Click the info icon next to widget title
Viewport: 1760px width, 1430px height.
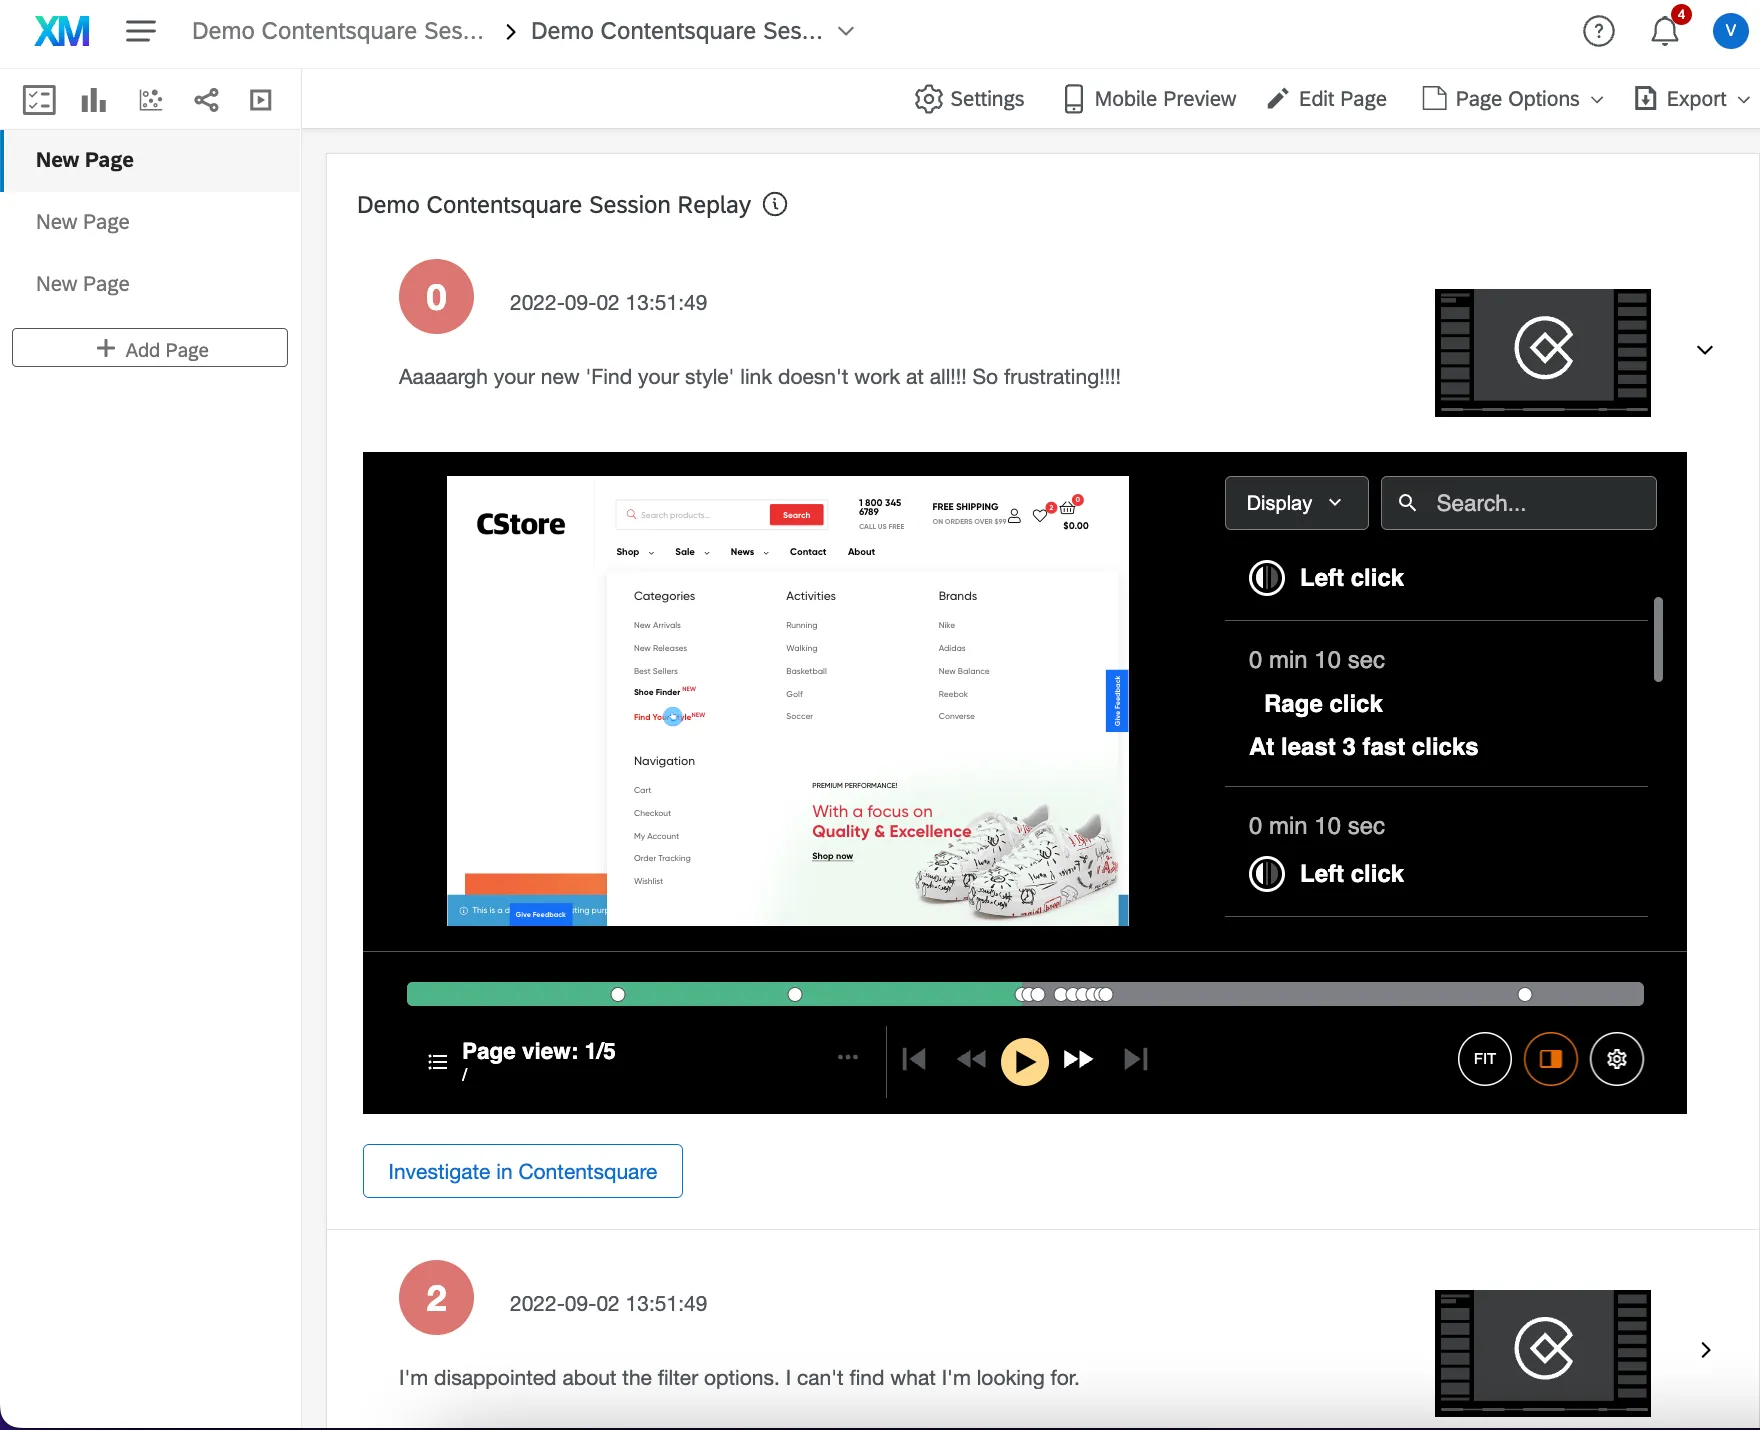775,205
